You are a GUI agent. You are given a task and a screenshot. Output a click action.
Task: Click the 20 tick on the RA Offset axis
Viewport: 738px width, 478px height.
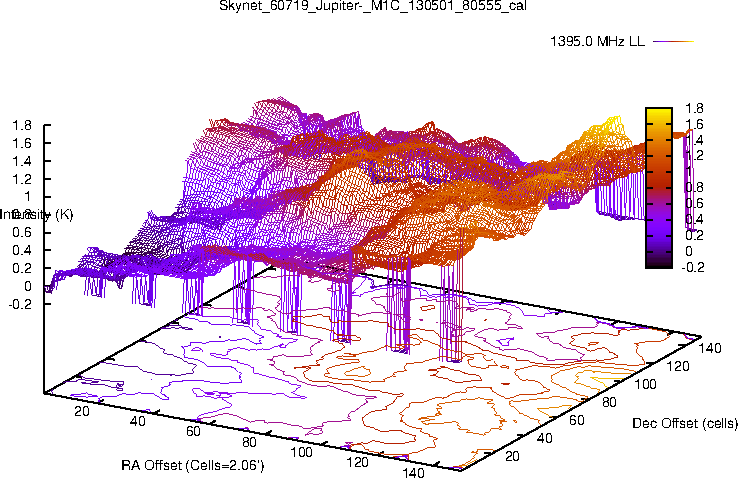tap(82, 411)
